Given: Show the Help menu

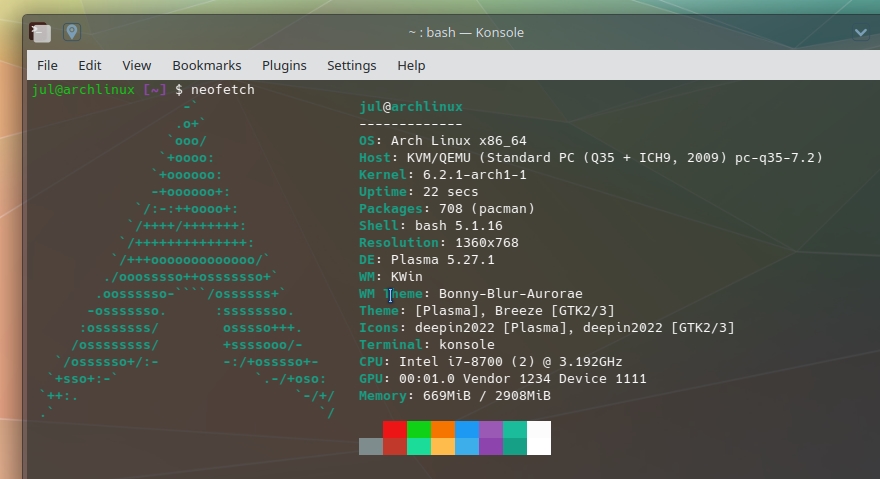Looking at the screenshot, I should click(411, 65).
